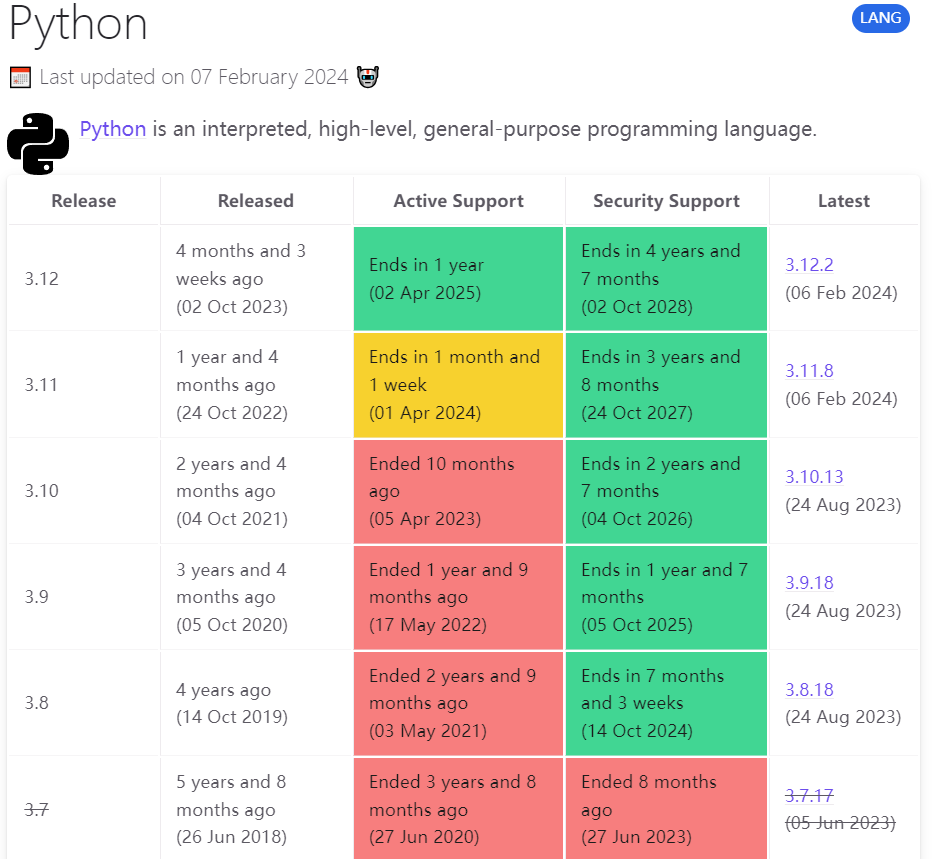Select the 3.9 release cell

[x=84, y=597]
